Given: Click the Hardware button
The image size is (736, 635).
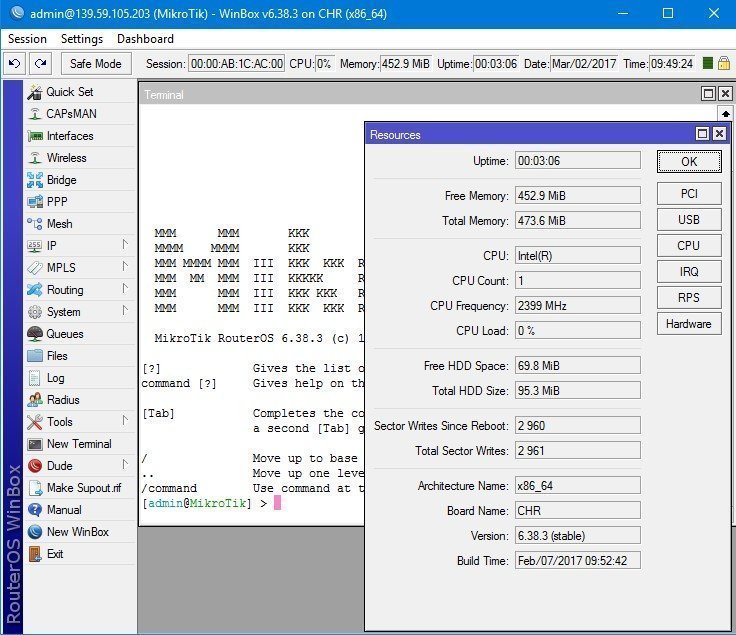Looking at the screenshot, I should pos(689,324).
